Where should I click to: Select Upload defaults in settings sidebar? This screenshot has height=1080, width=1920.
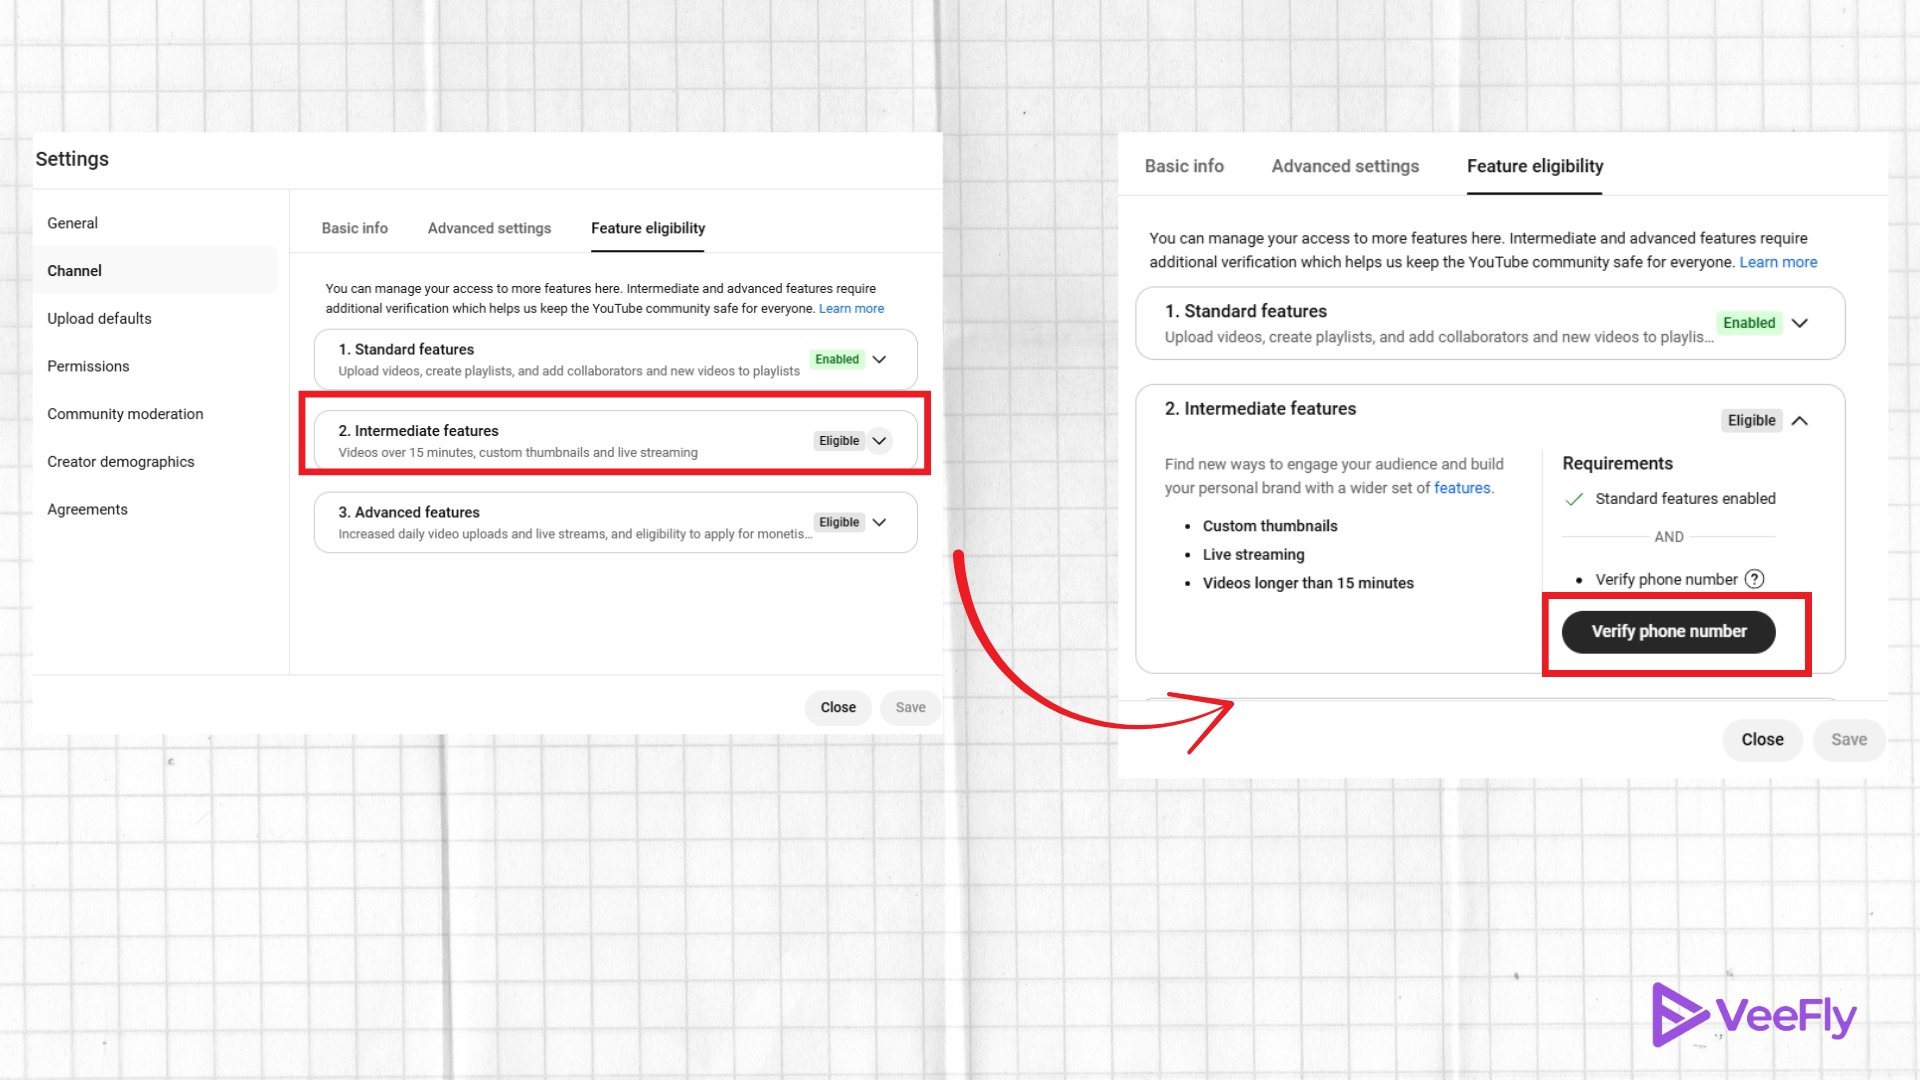[99, 318]
